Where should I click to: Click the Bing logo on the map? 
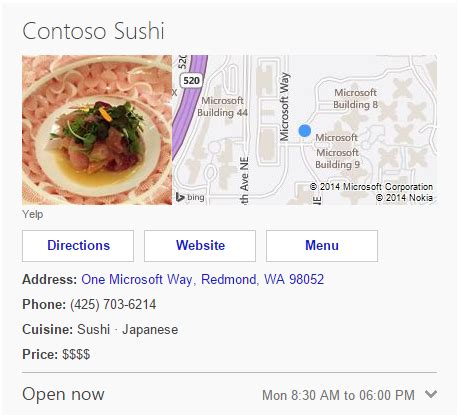(190, 197)
